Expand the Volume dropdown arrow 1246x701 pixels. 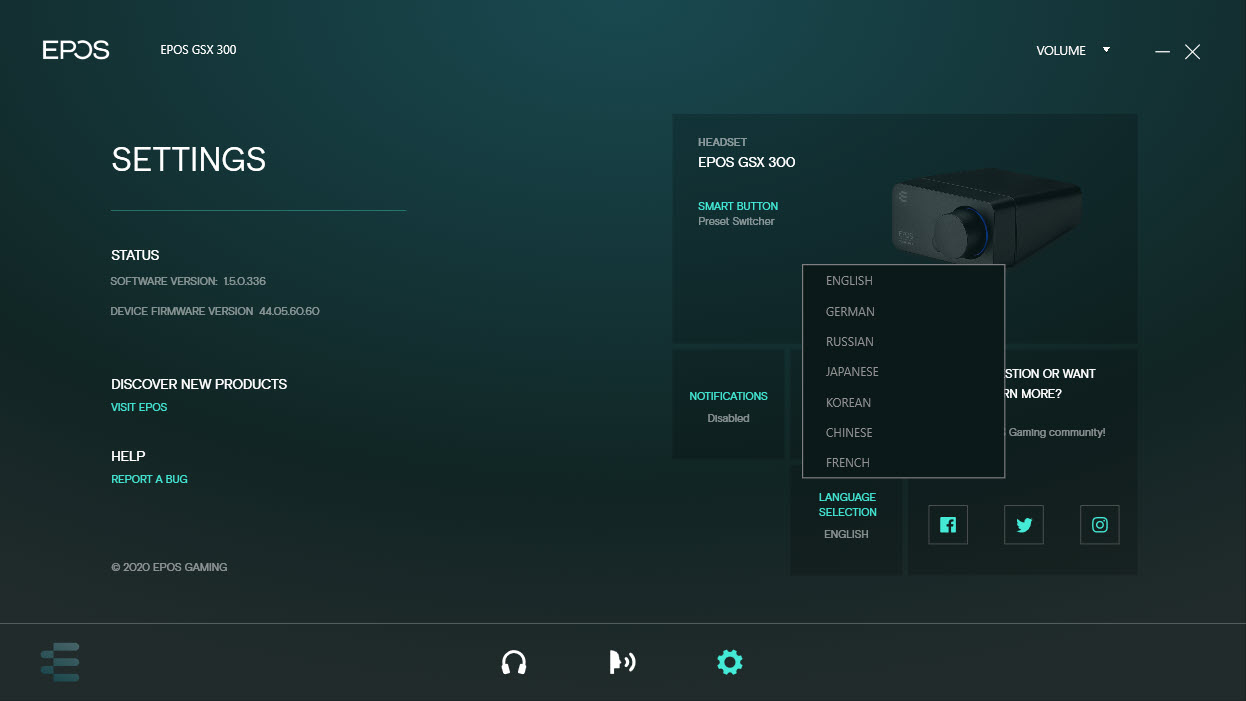click(1106, 49)
